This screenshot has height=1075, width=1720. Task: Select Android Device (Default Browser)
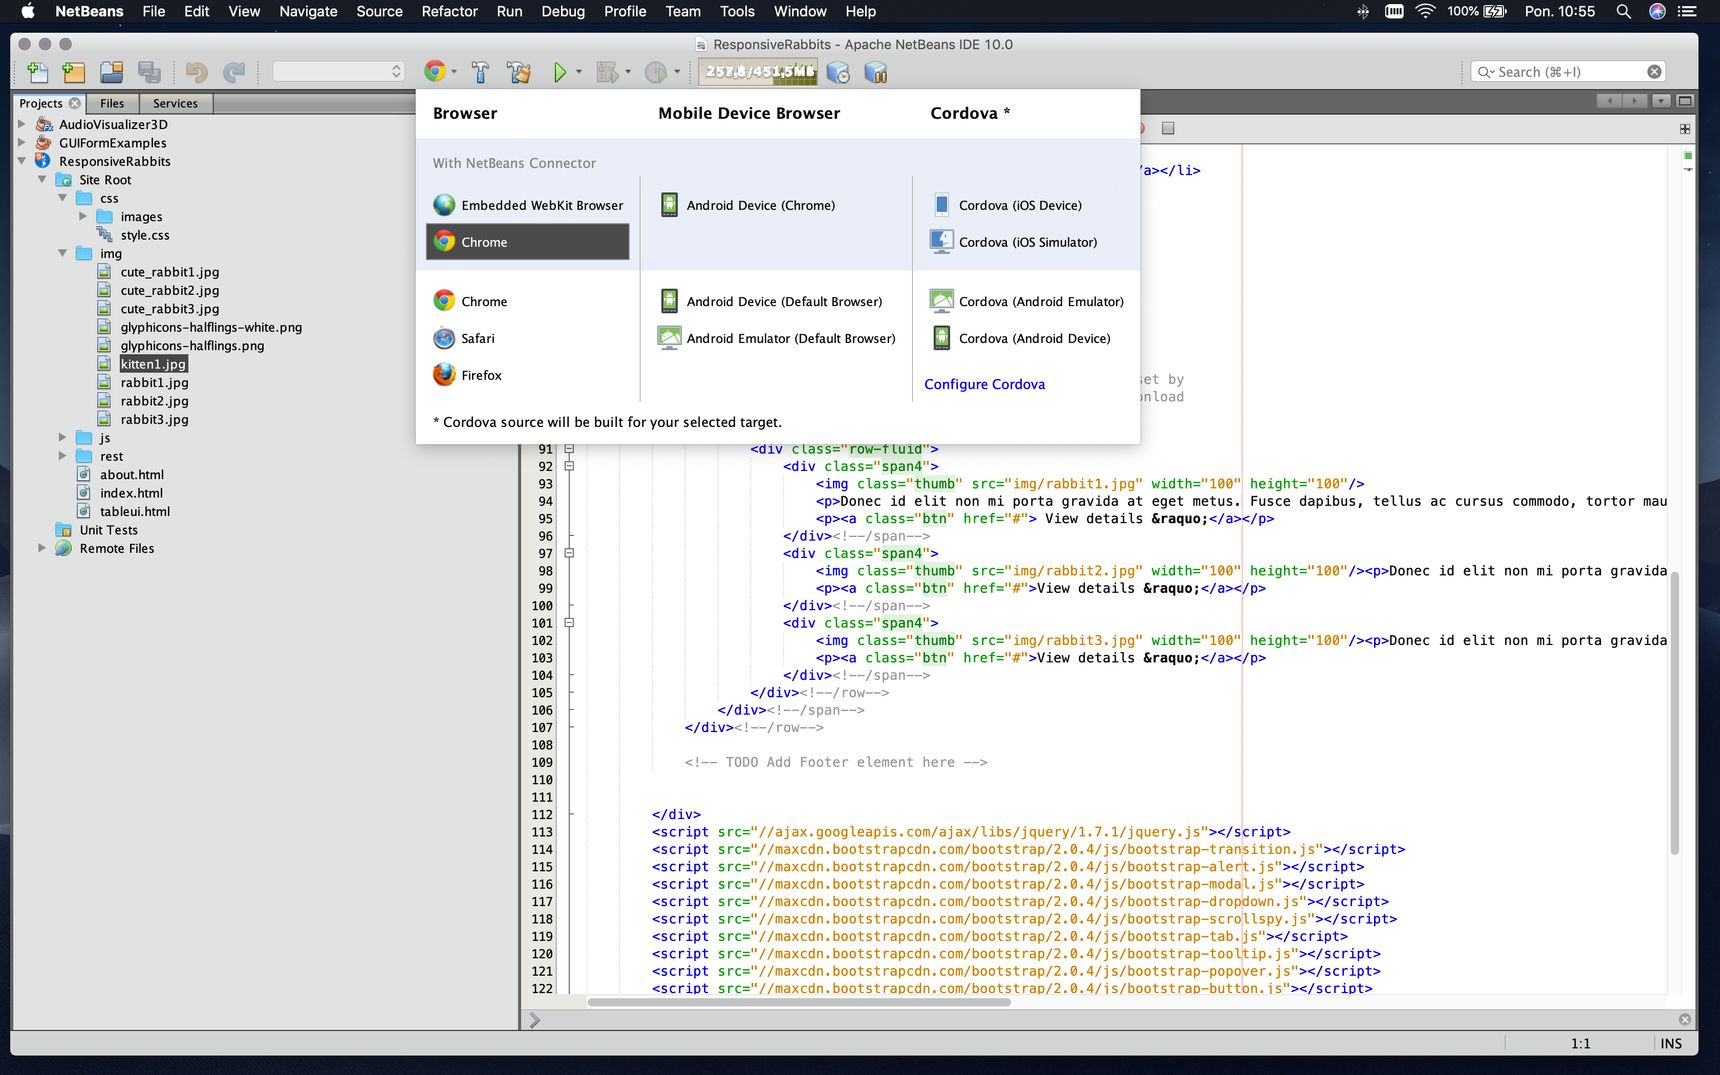(x=771, y=301)
